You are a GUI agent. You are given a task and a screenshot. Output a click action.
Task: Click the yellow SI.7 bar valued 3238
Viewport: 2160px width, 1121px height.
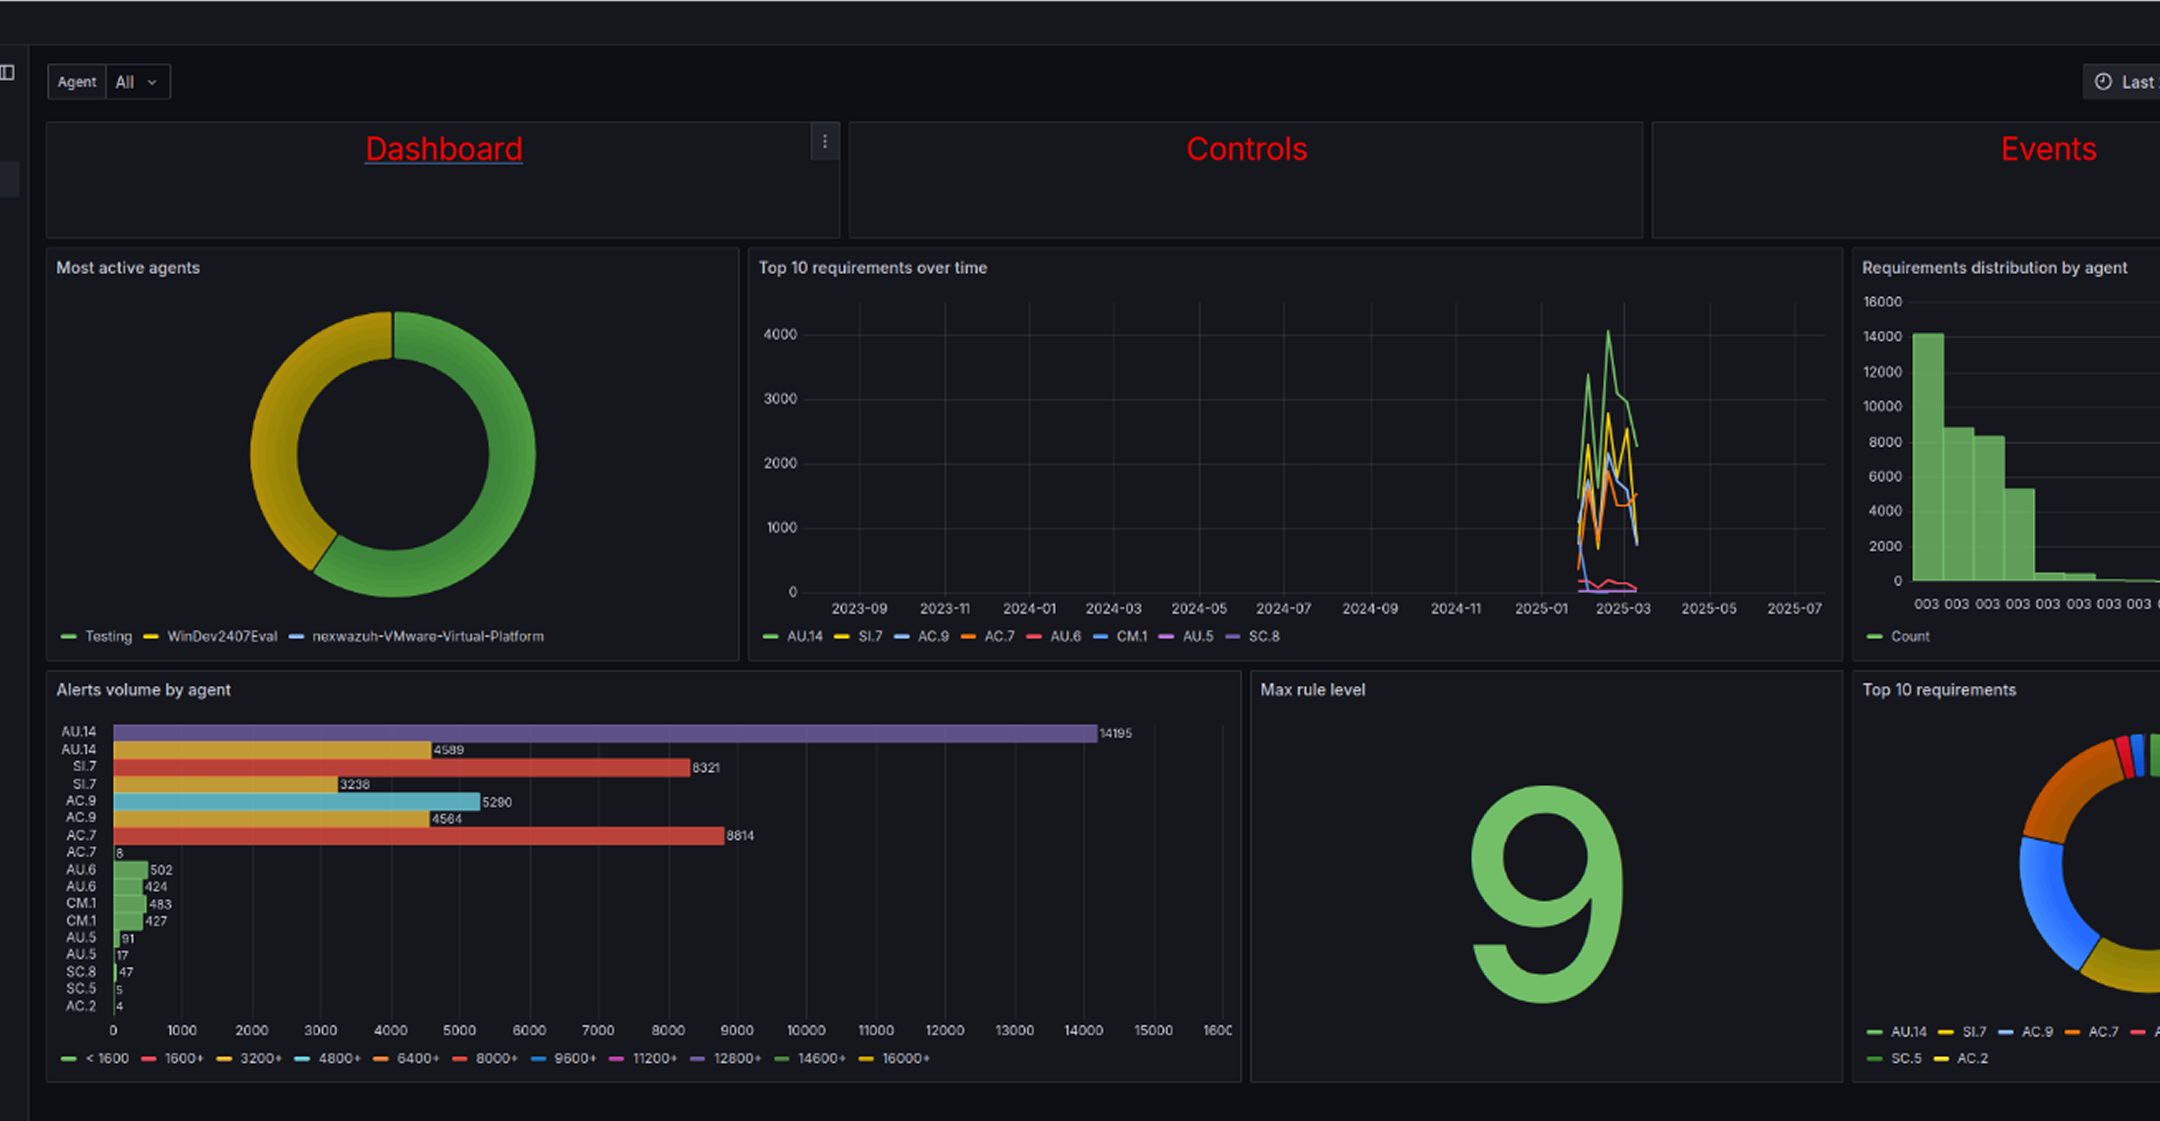tap(226, 784)
